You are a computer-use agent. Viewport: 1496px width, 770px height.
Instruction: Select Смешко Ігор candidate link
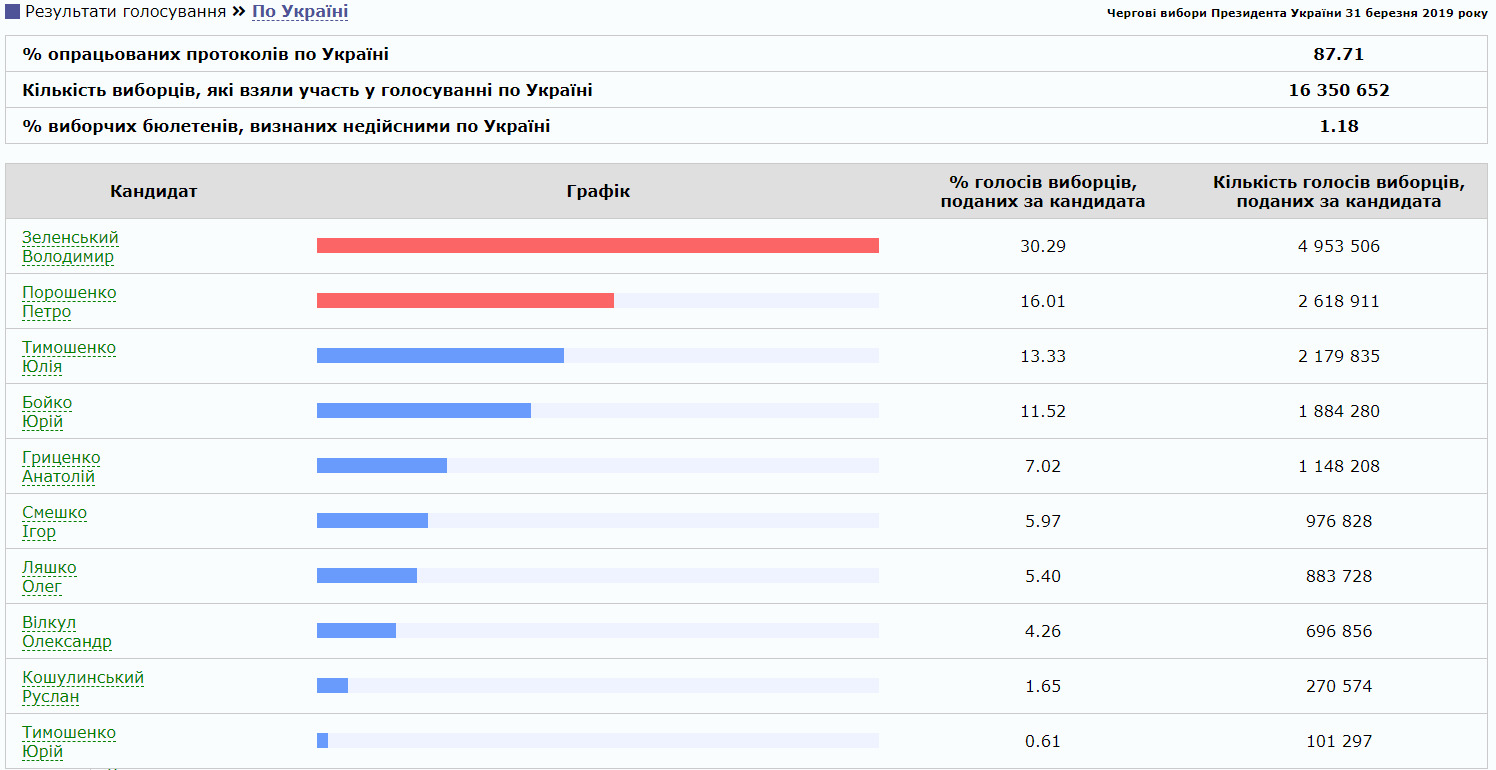54,522
